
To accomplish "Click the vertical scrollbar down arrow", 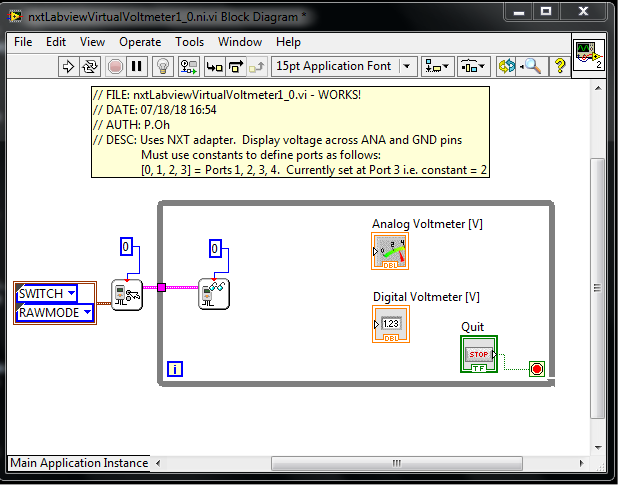I will 598,448.
